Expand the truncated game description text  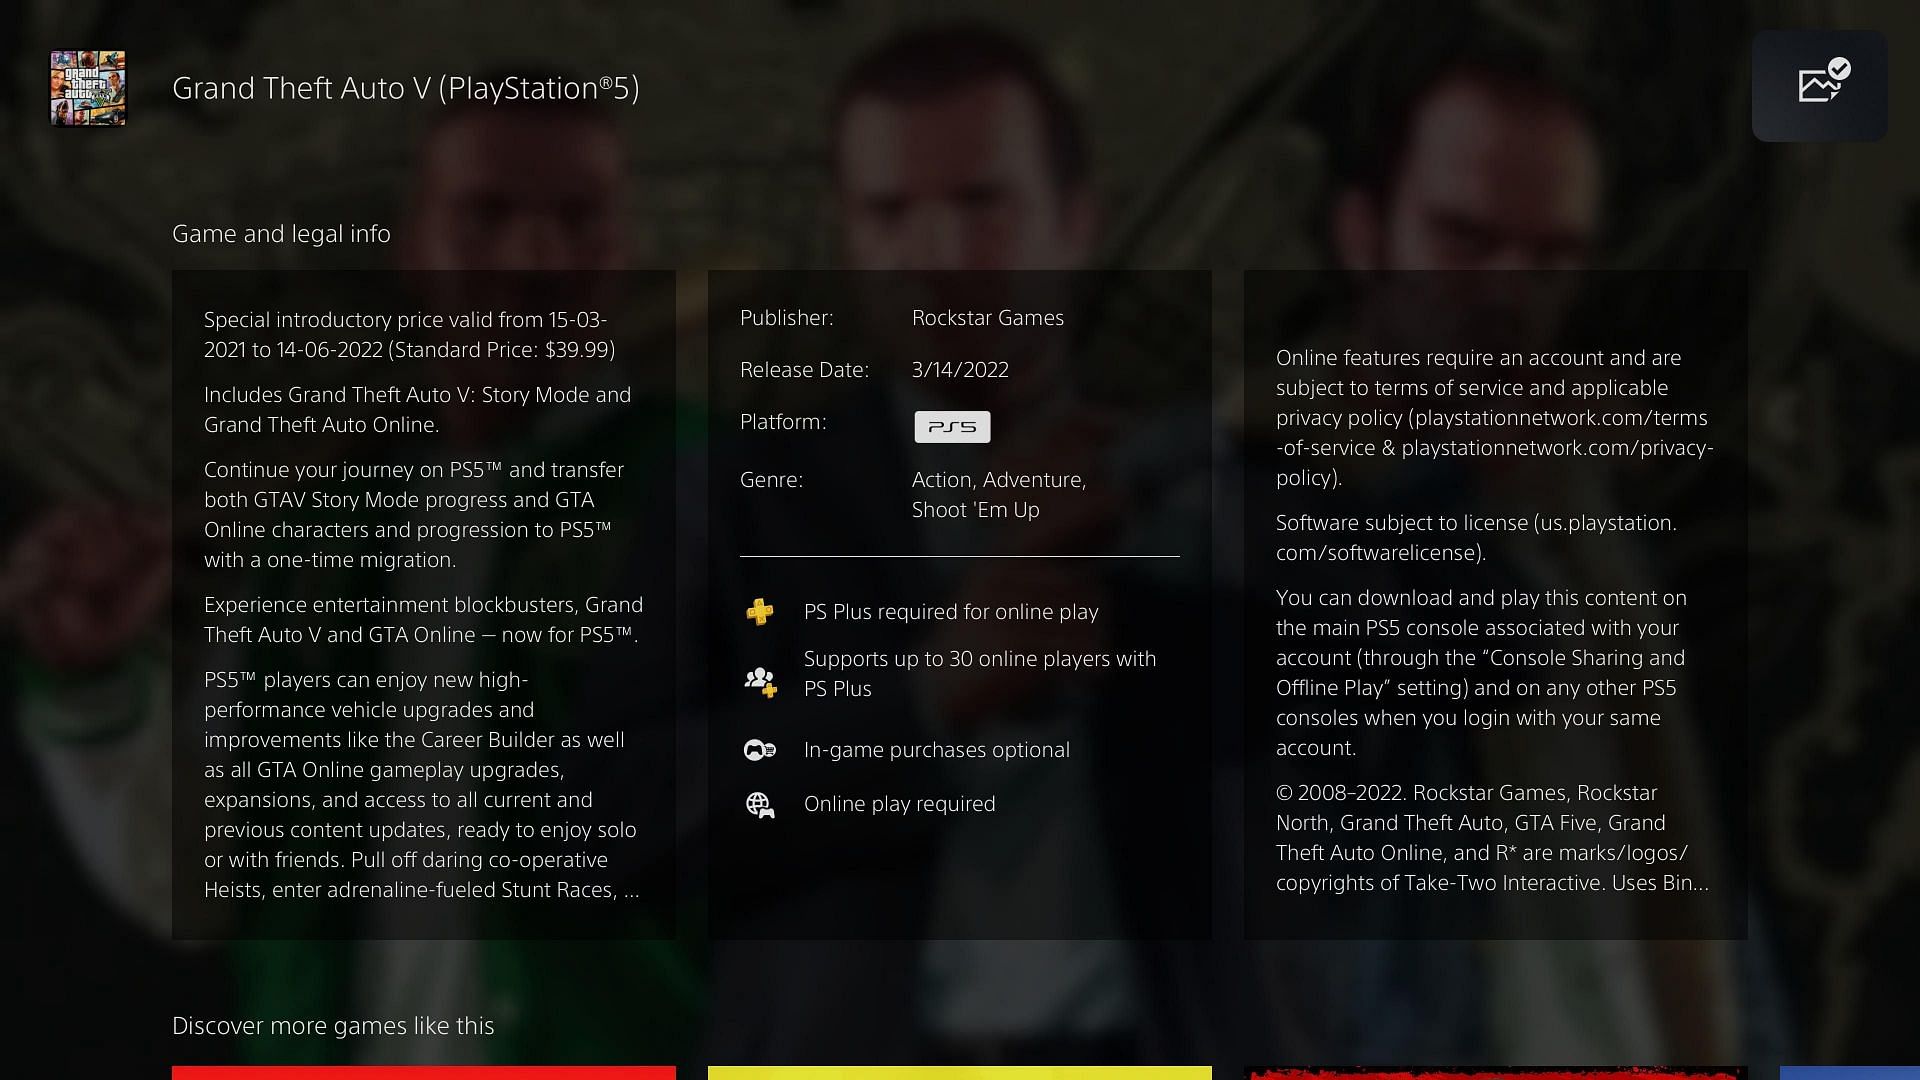point(634,891)
